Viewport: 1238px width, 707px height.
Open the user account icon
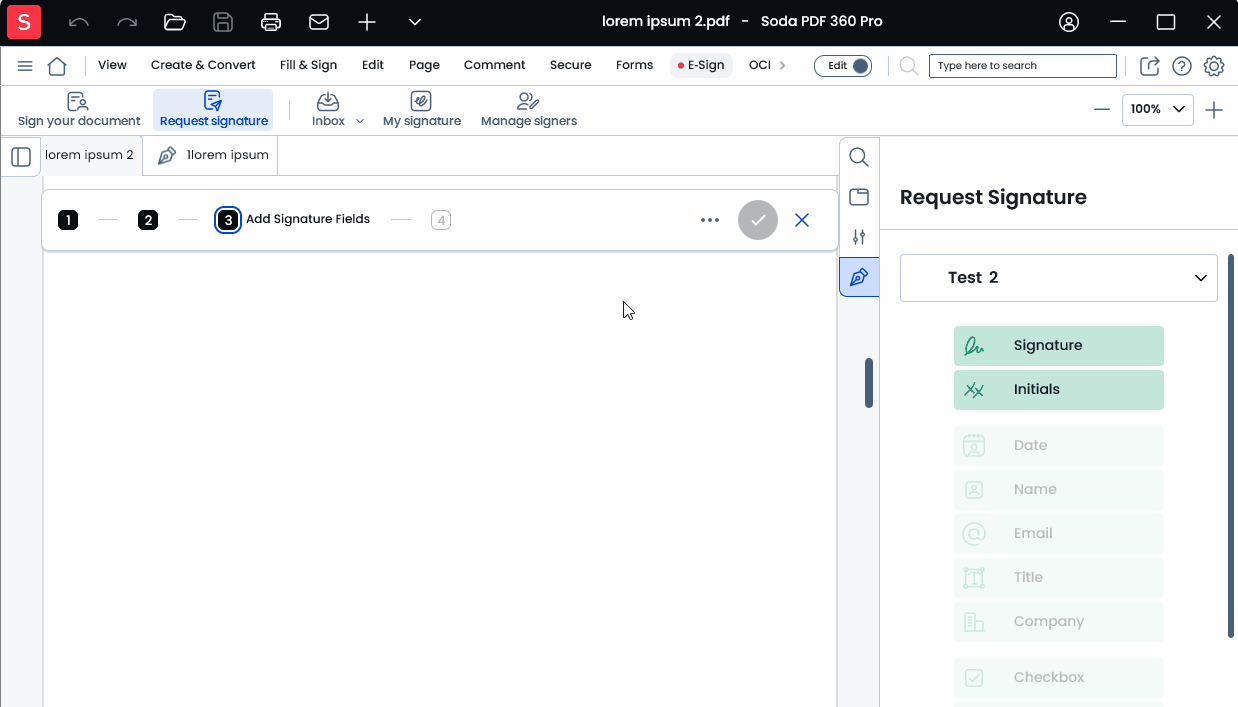[1069, 22]
